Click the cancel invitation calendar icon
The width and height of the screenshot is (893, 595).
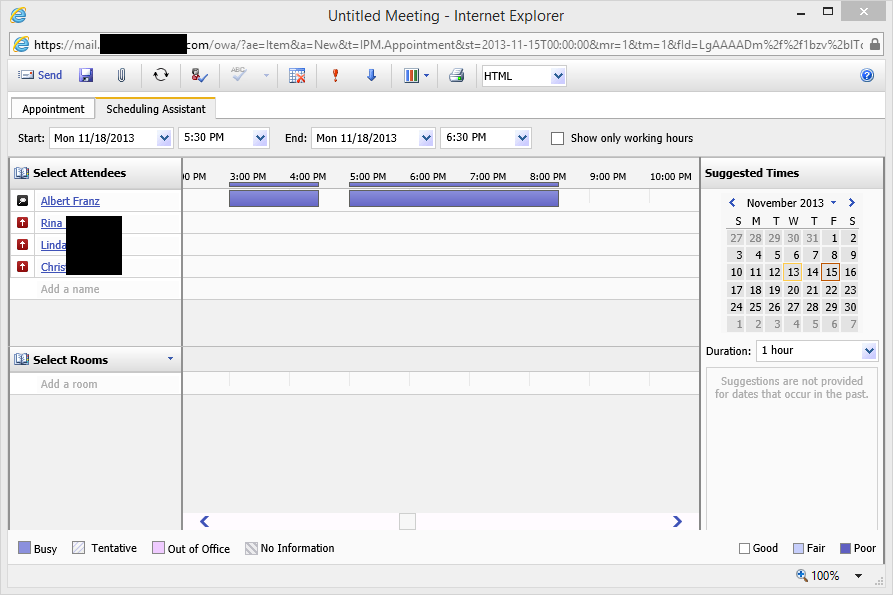297,75
